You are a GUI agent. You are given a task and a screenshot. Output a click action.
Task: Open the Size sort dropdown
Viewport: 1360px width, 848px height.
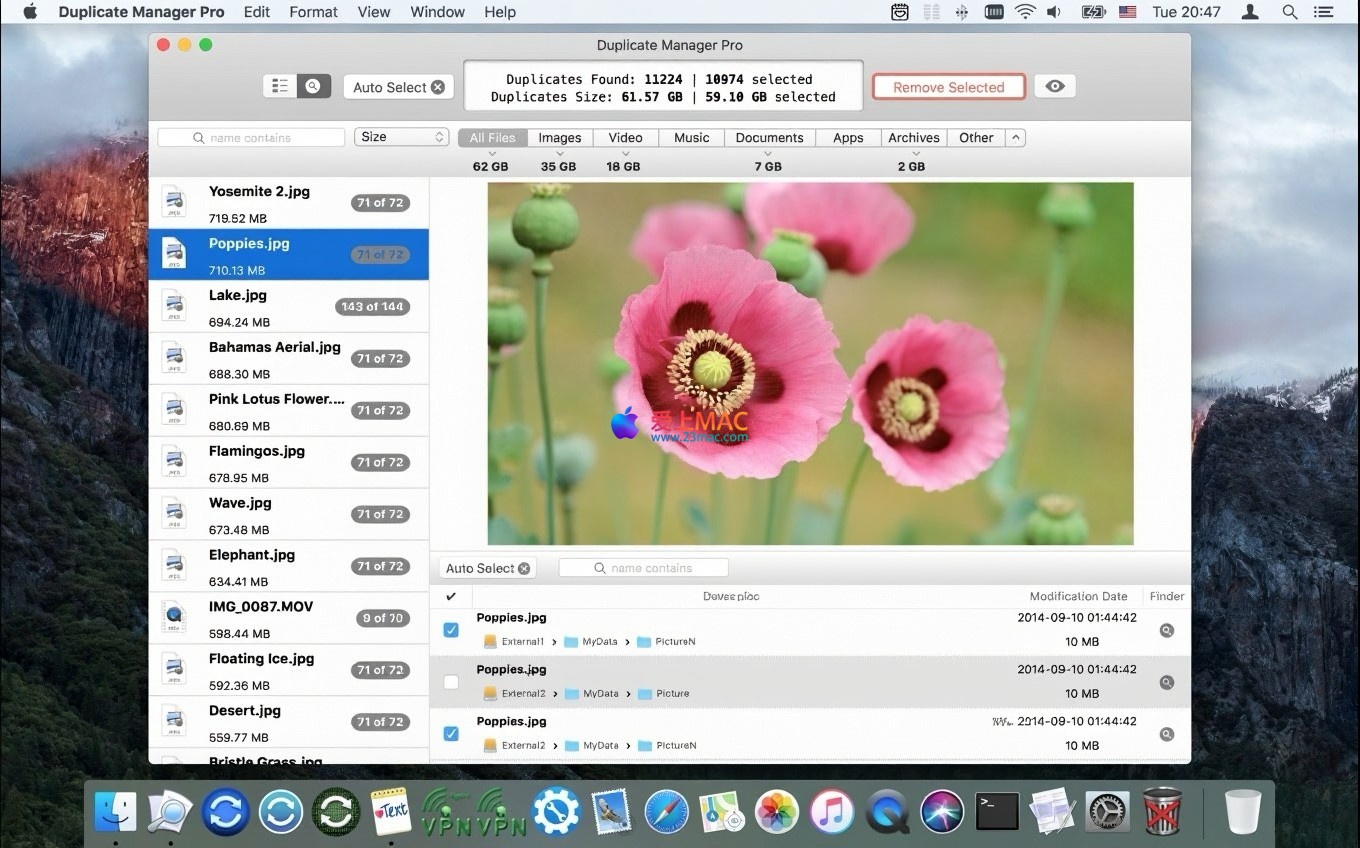pos(401,137)
